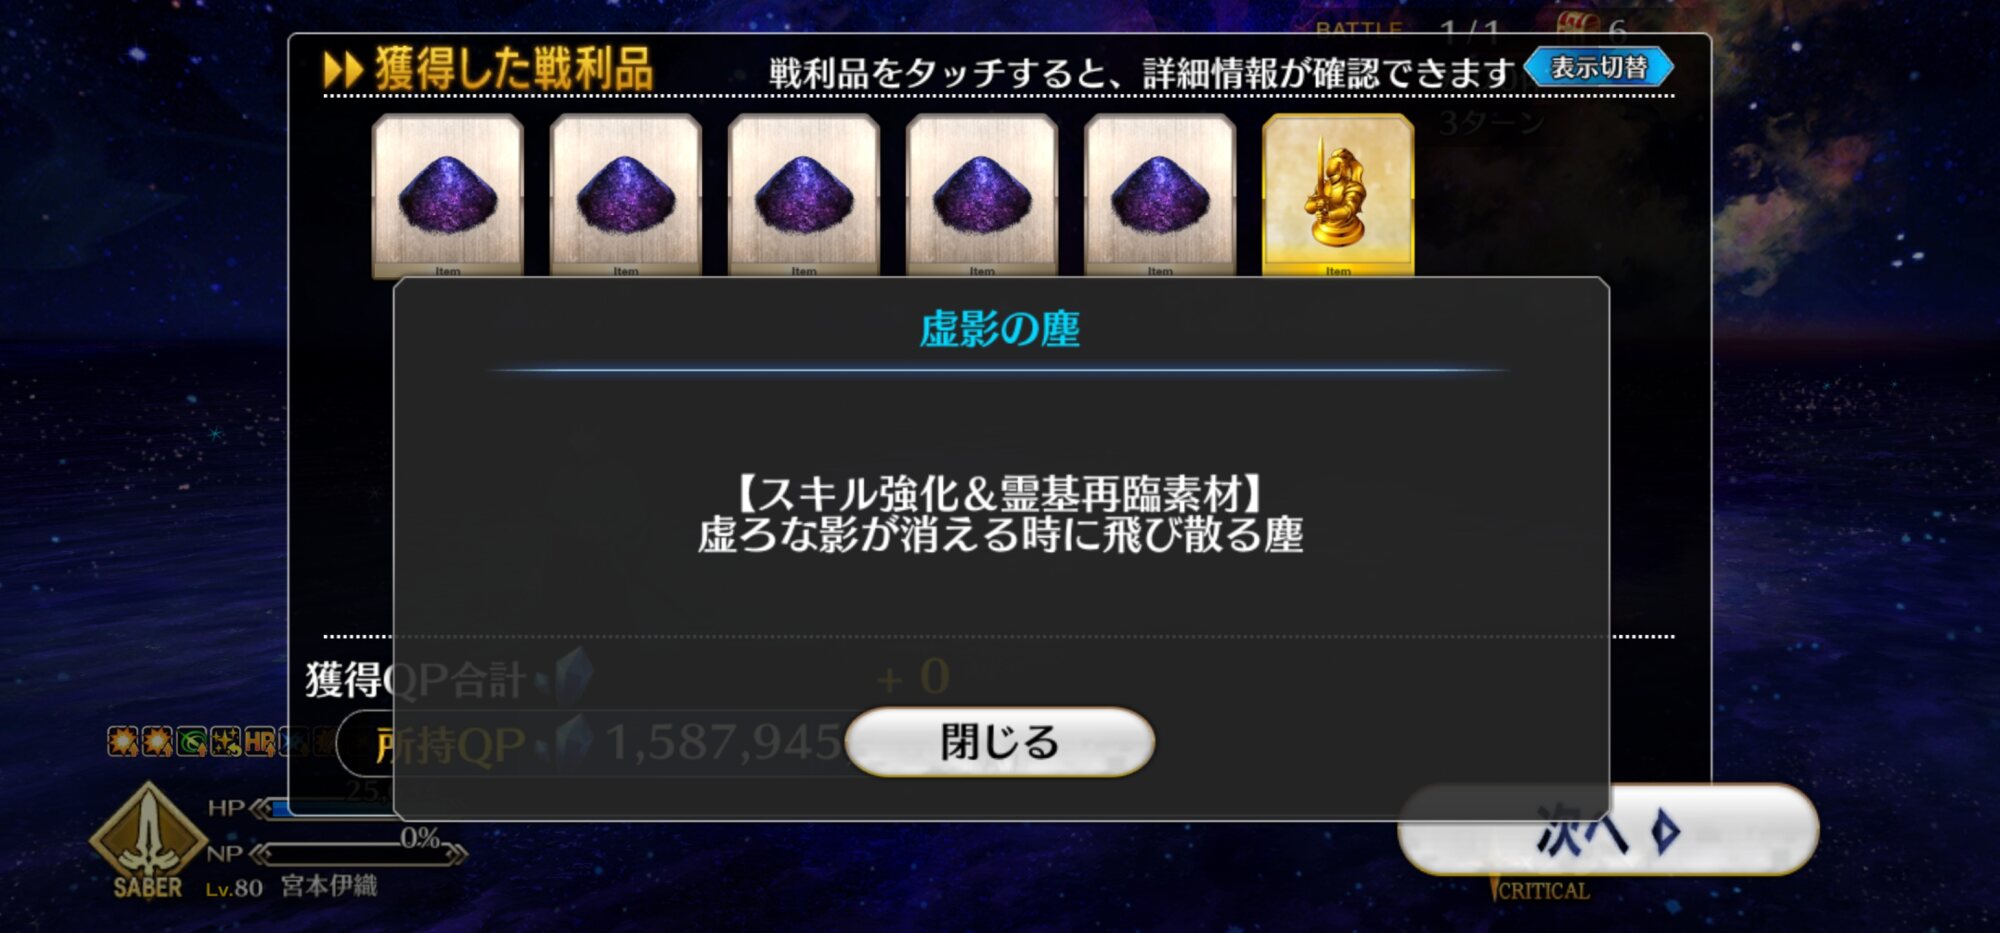Tap the third purple dust loot item
Image resolution: width=2000 pixels, height=933 pixels.
804,195
